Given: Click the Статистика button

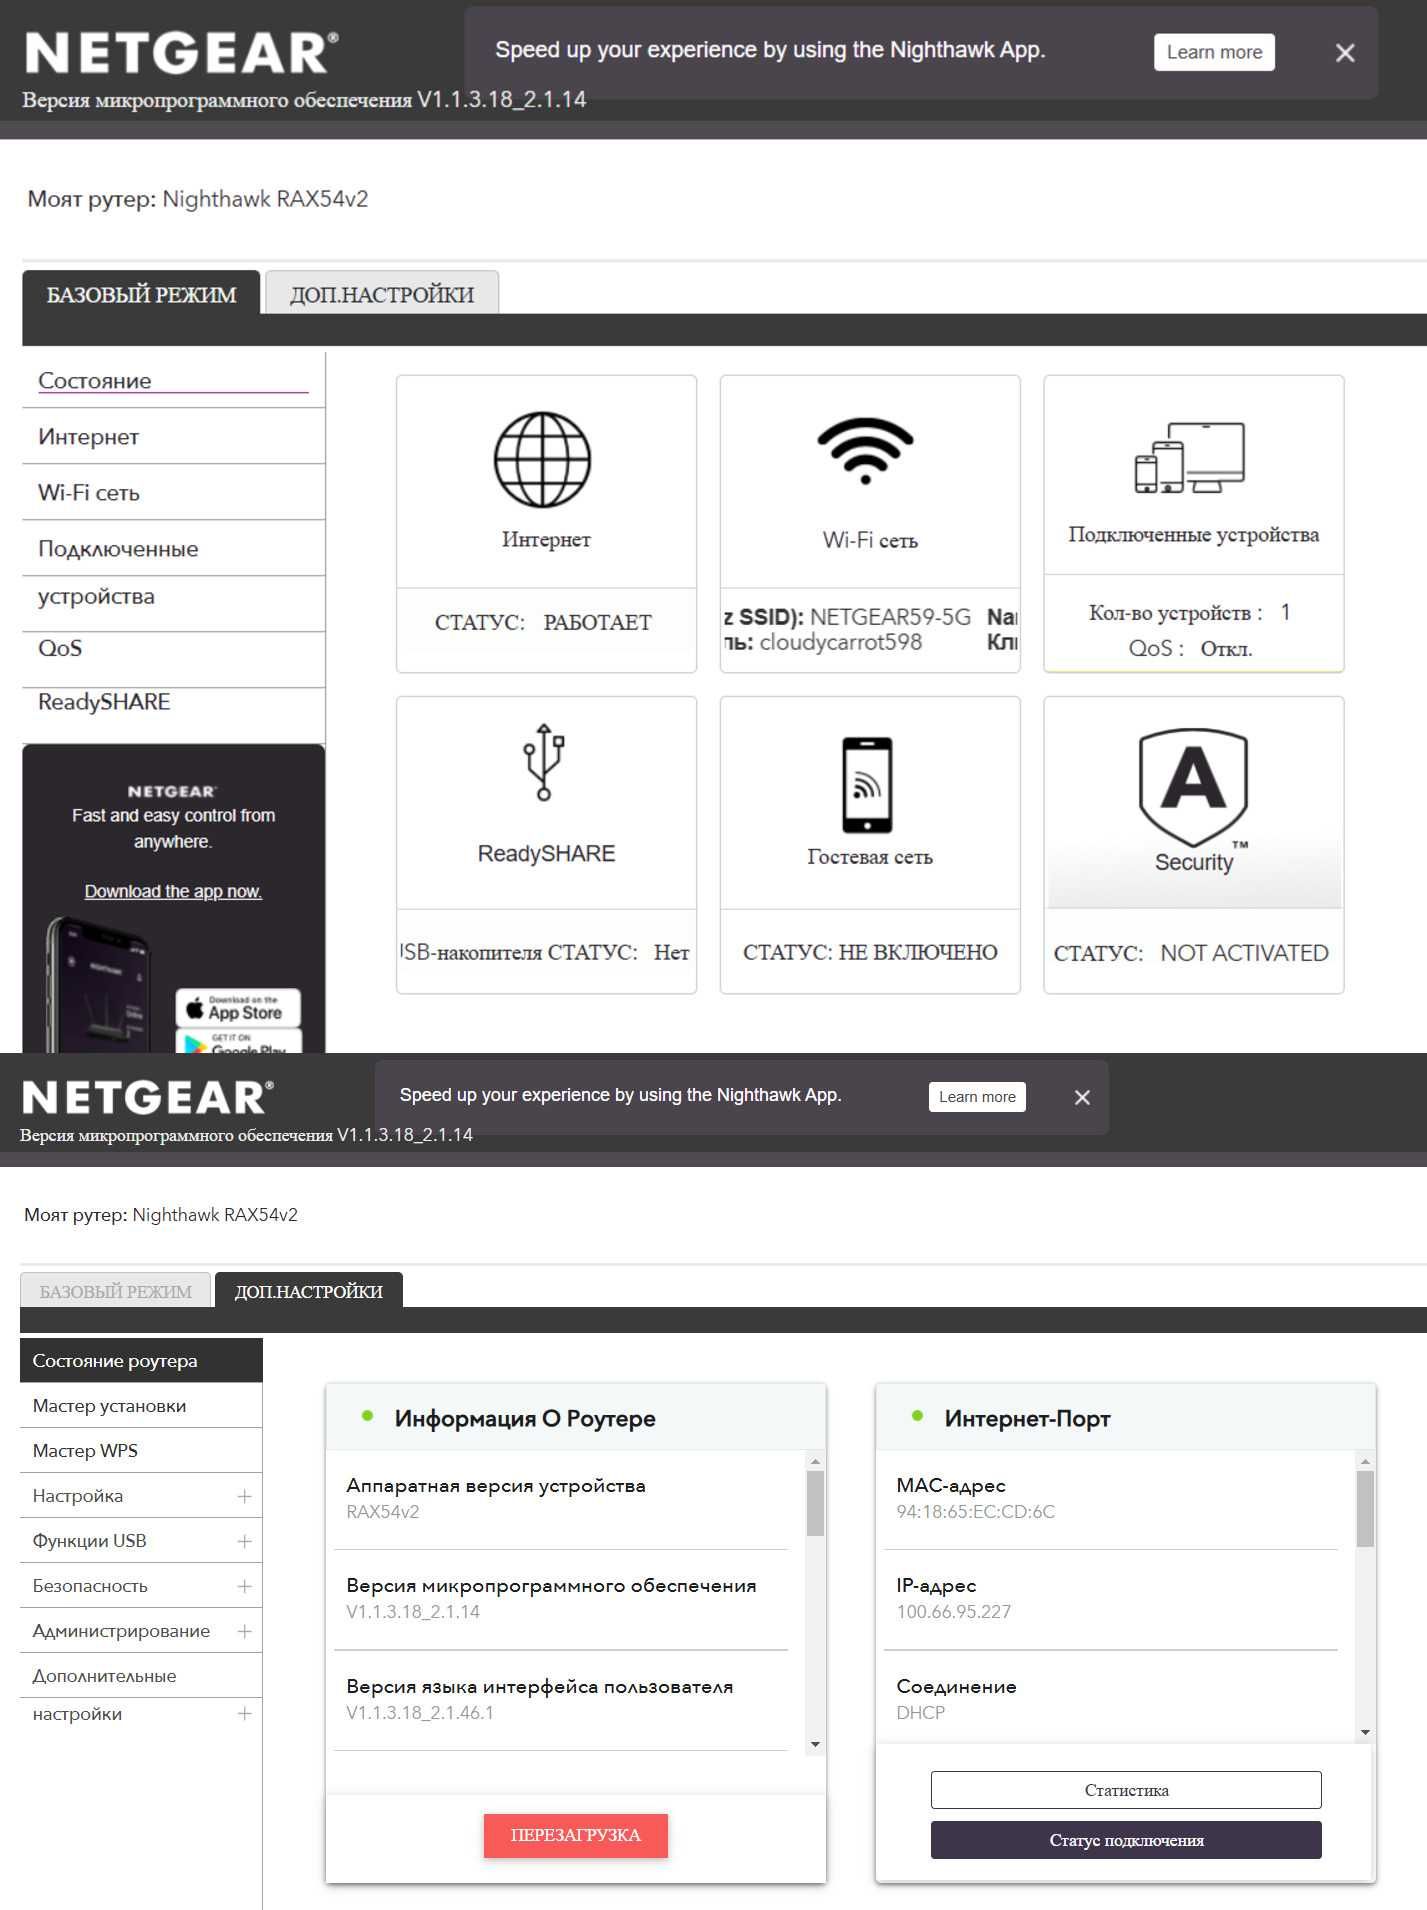Looking at the screenshot, I should pyautogui.click(x=1126, y=1790).
